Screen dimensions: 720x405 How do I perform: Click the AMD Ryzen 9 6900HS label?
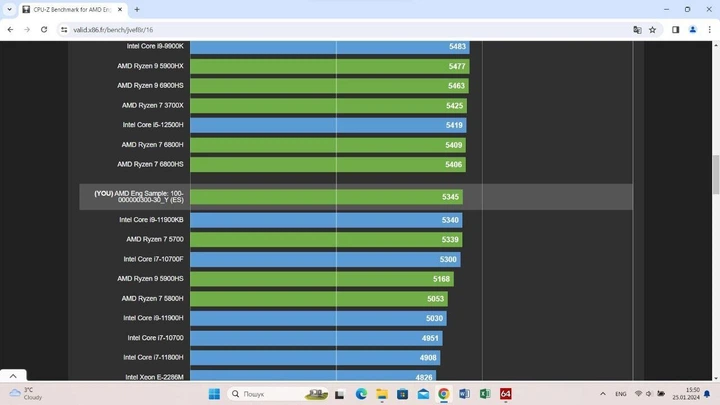coord(150,85)
